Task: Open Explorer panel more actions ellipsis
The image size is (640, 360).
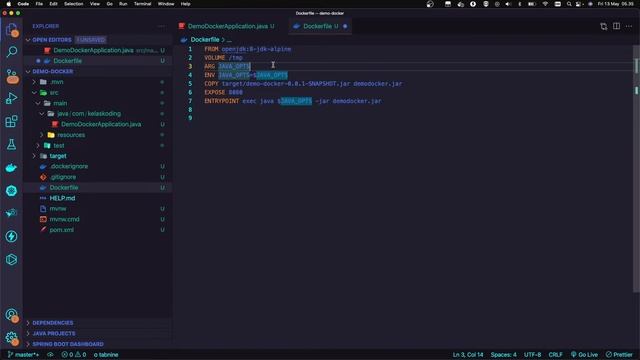Action: tap(162, 26)
